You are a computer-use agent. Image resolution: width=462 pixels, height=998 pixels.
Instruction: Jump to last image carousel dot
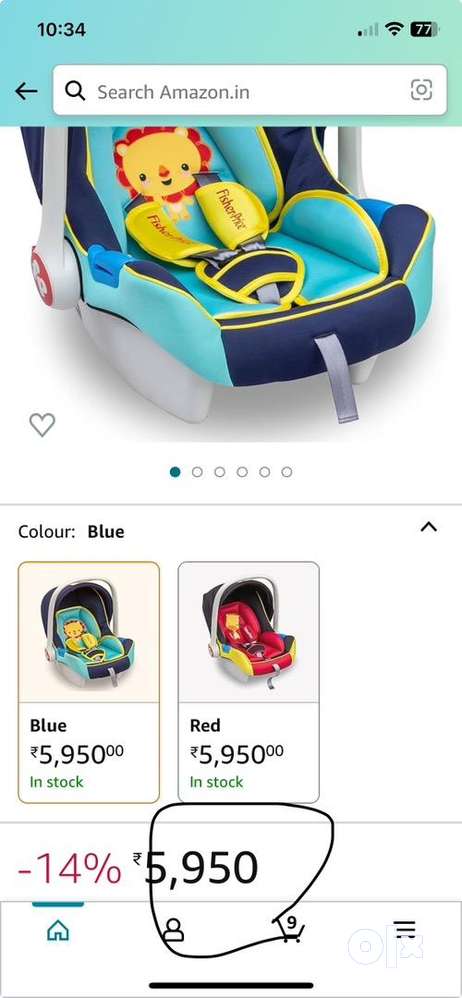(287, 472)
